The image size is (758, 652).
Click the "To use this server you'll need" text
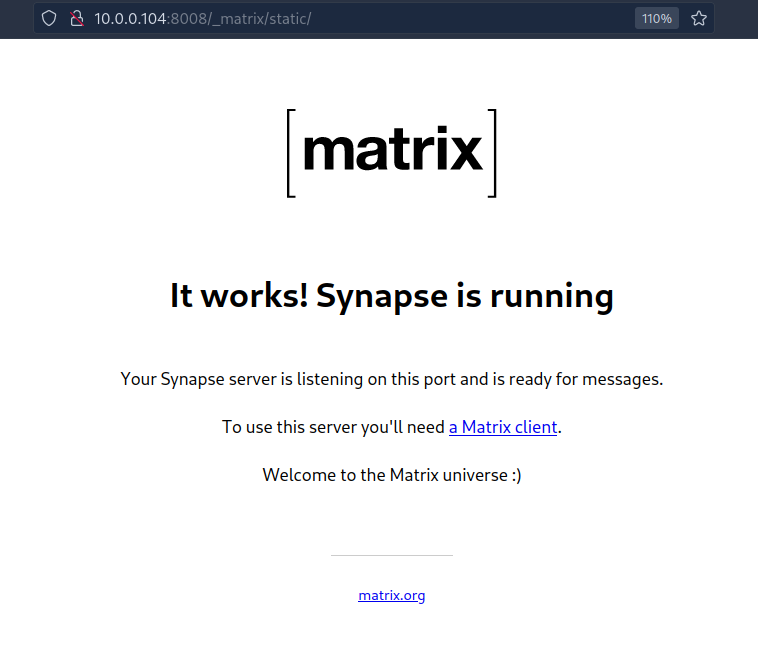pos(333,427)
